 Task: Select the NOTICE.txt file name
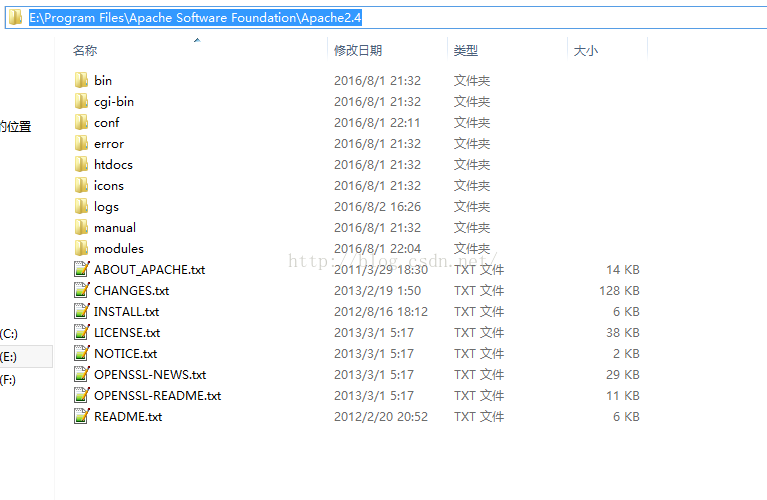pyautogui.click(x=126, y=354)
